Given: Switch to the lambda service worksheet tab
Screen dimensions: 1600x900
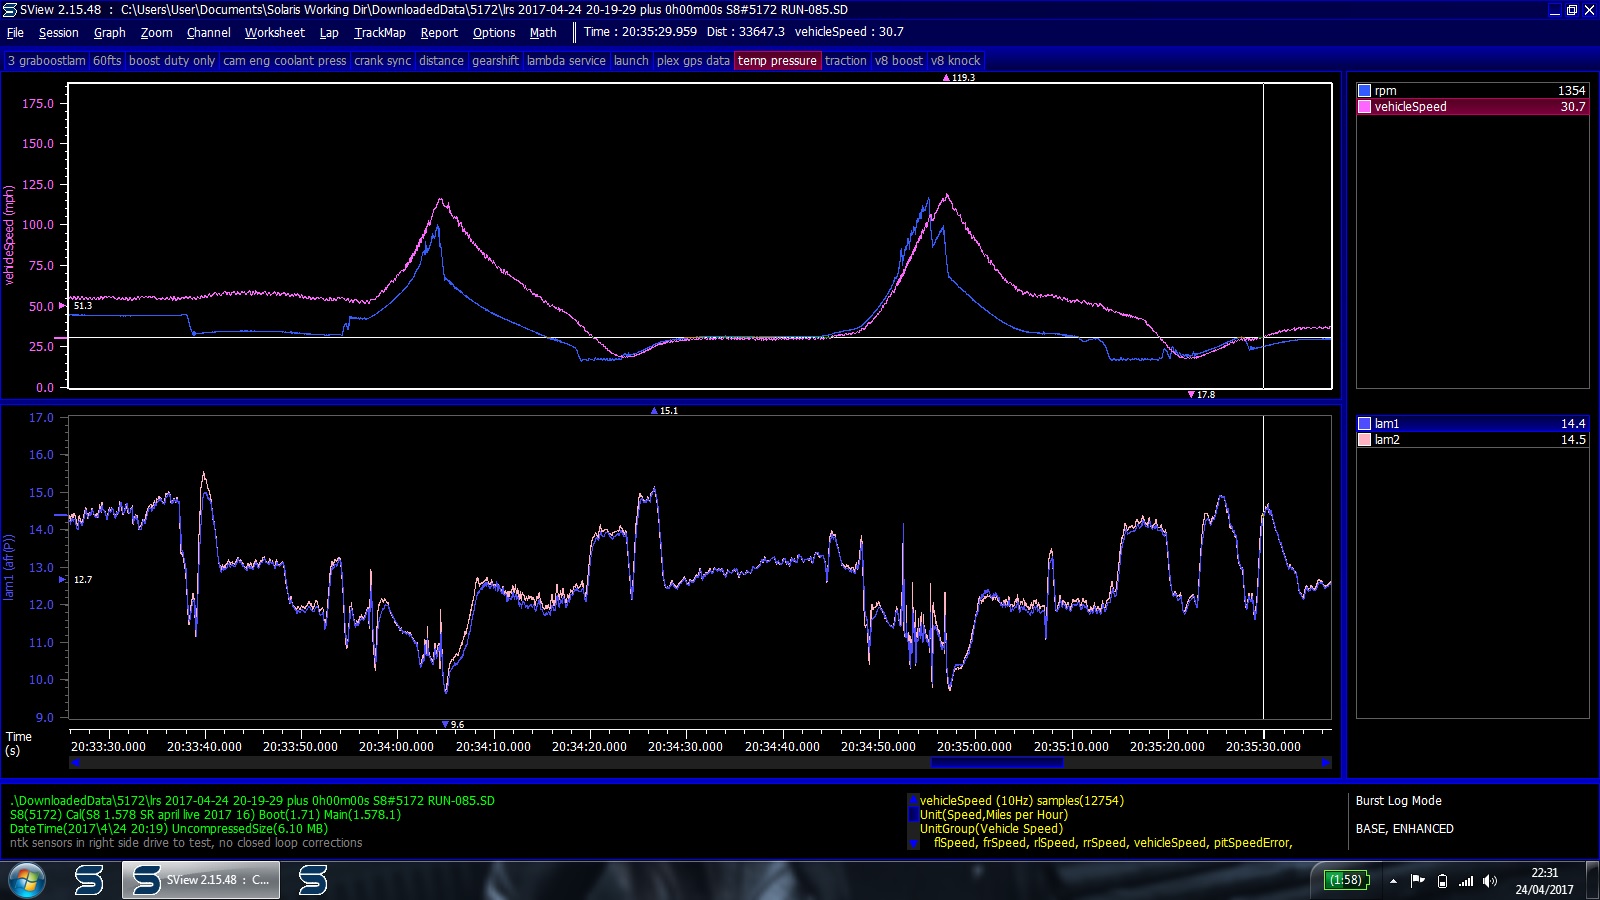Looking at the screenshot, I should 566,61.
